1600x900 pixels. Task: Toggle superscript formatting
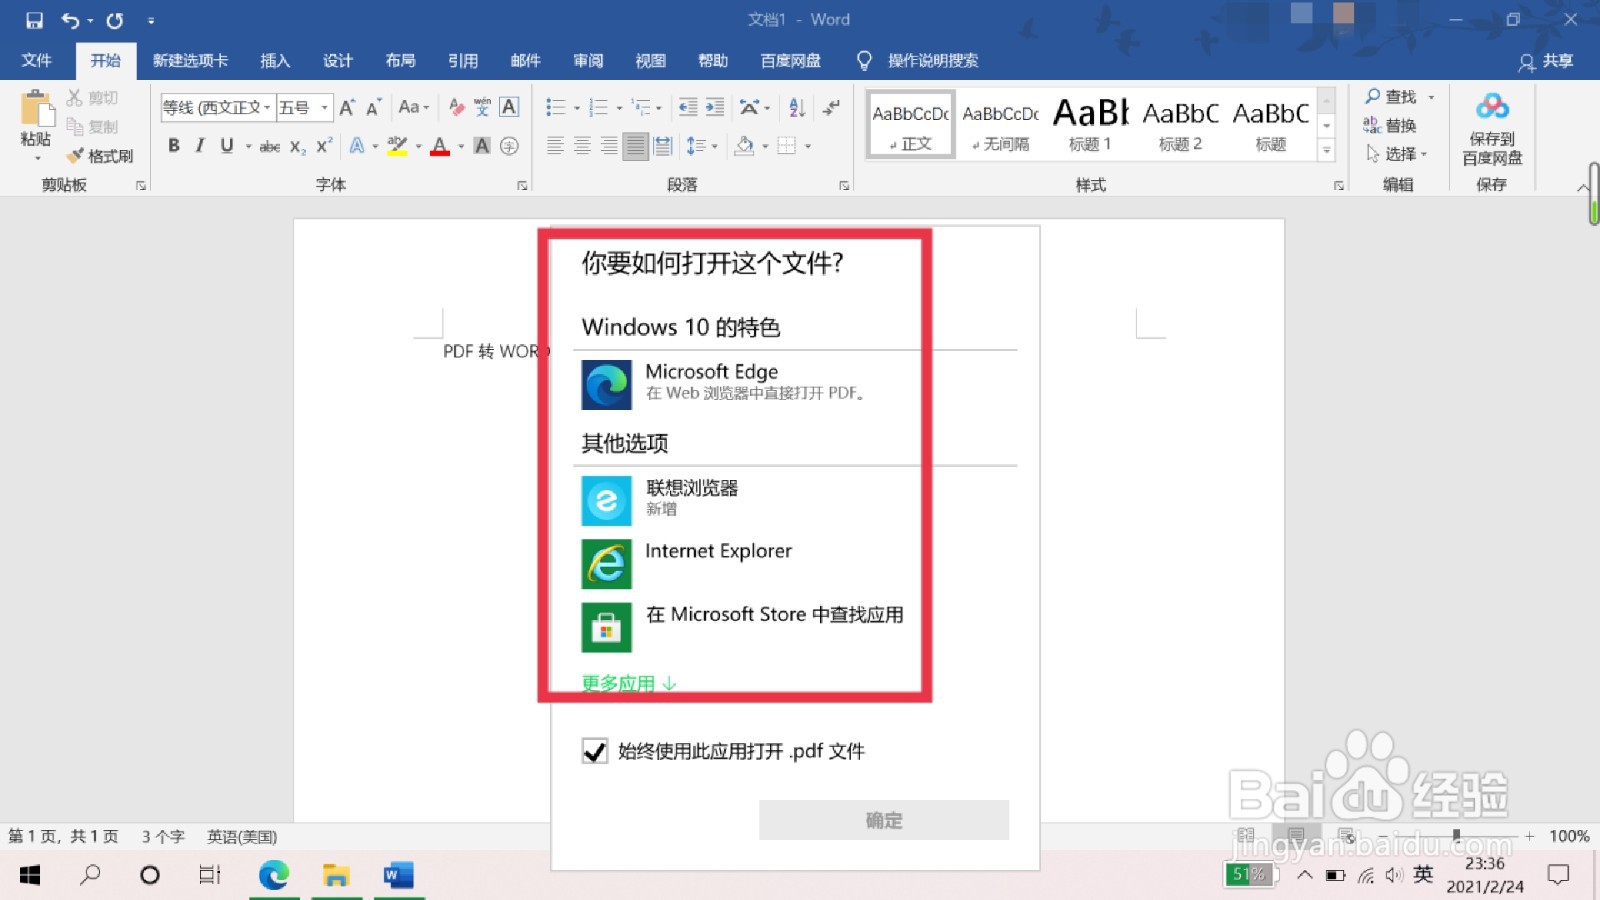click(324, 146)
